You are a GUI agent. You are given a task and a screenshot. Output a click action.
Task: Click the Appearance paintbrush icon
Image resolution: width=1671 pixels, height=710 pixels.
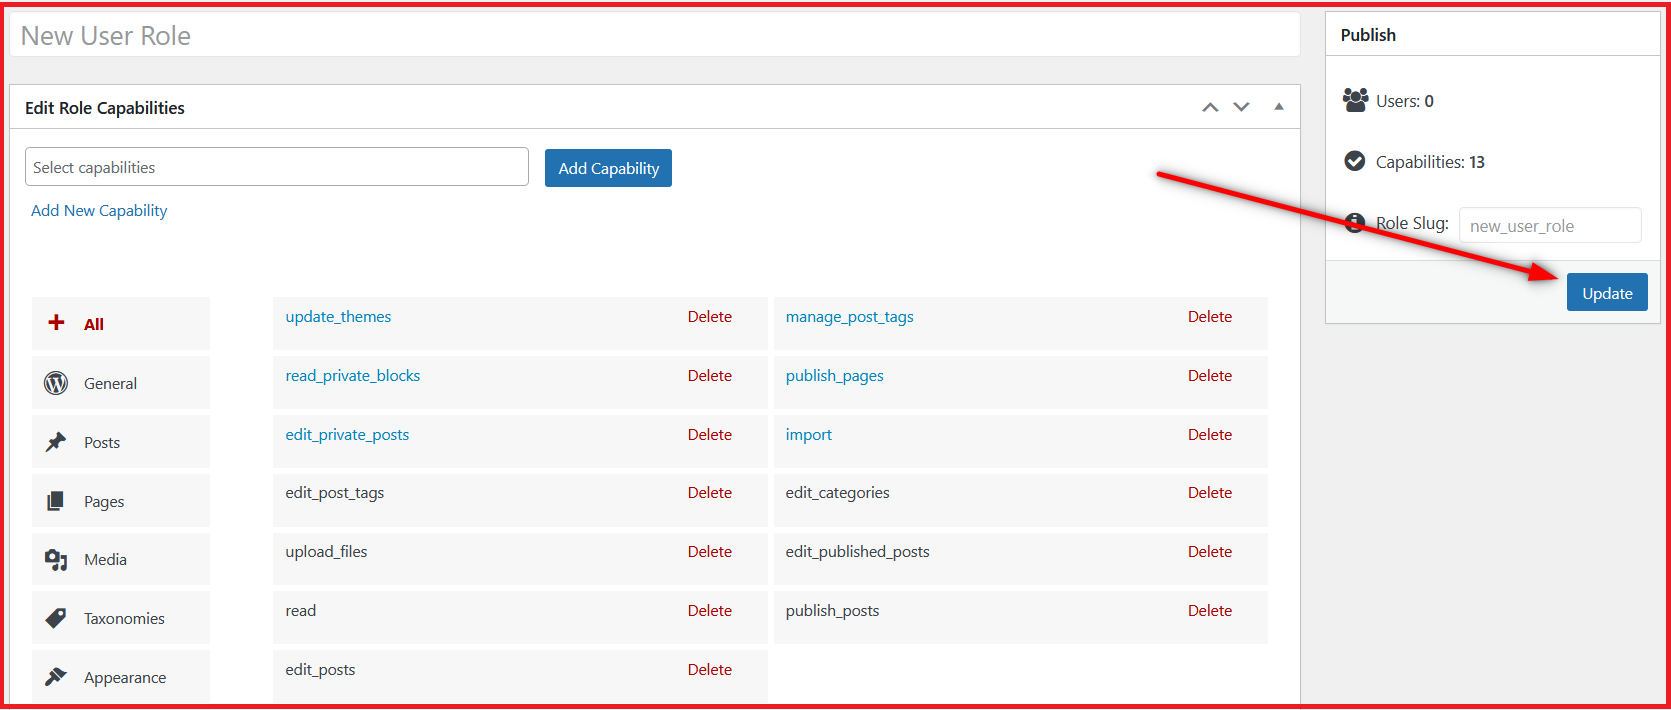(56, 677)
